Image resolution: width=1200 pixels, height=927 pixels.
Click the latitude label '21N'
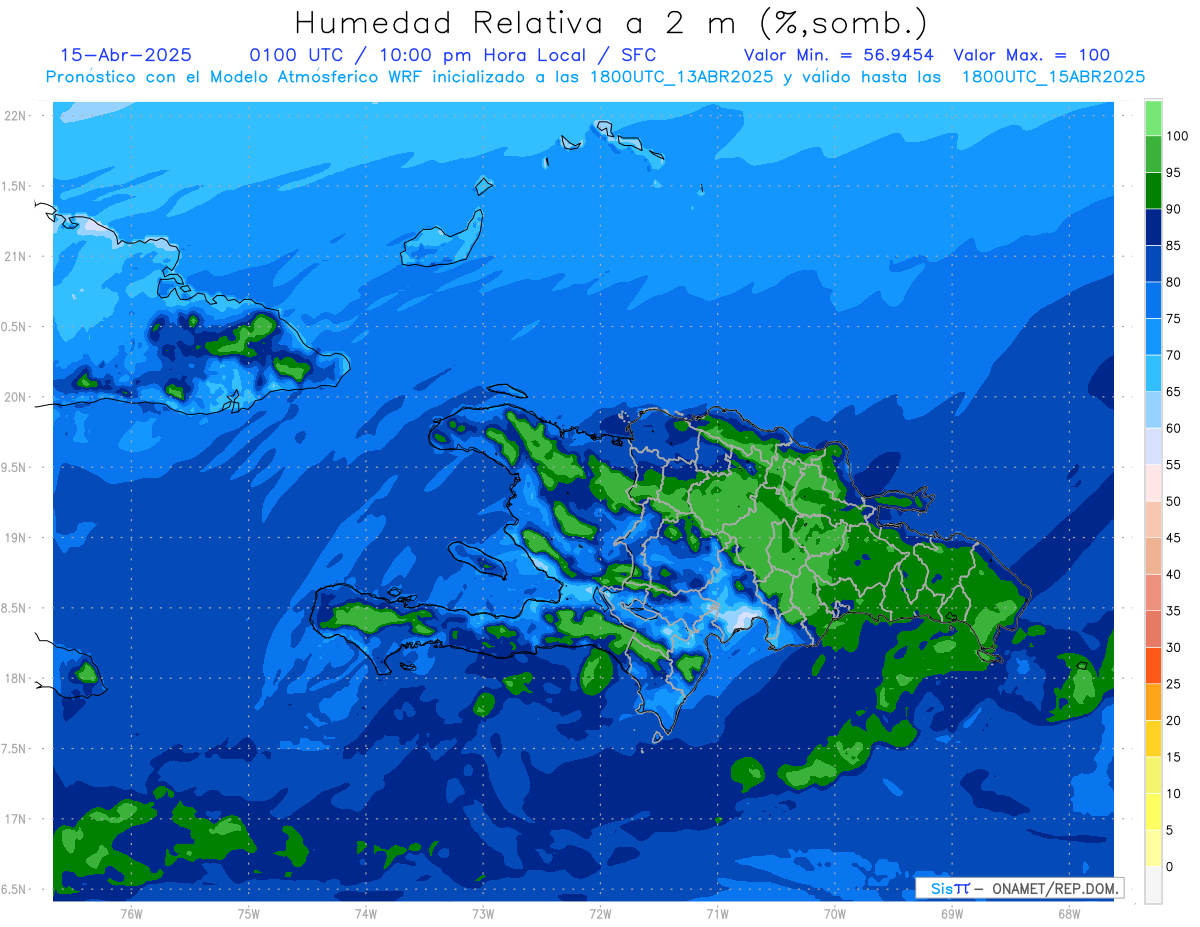[x=16, y=256]
